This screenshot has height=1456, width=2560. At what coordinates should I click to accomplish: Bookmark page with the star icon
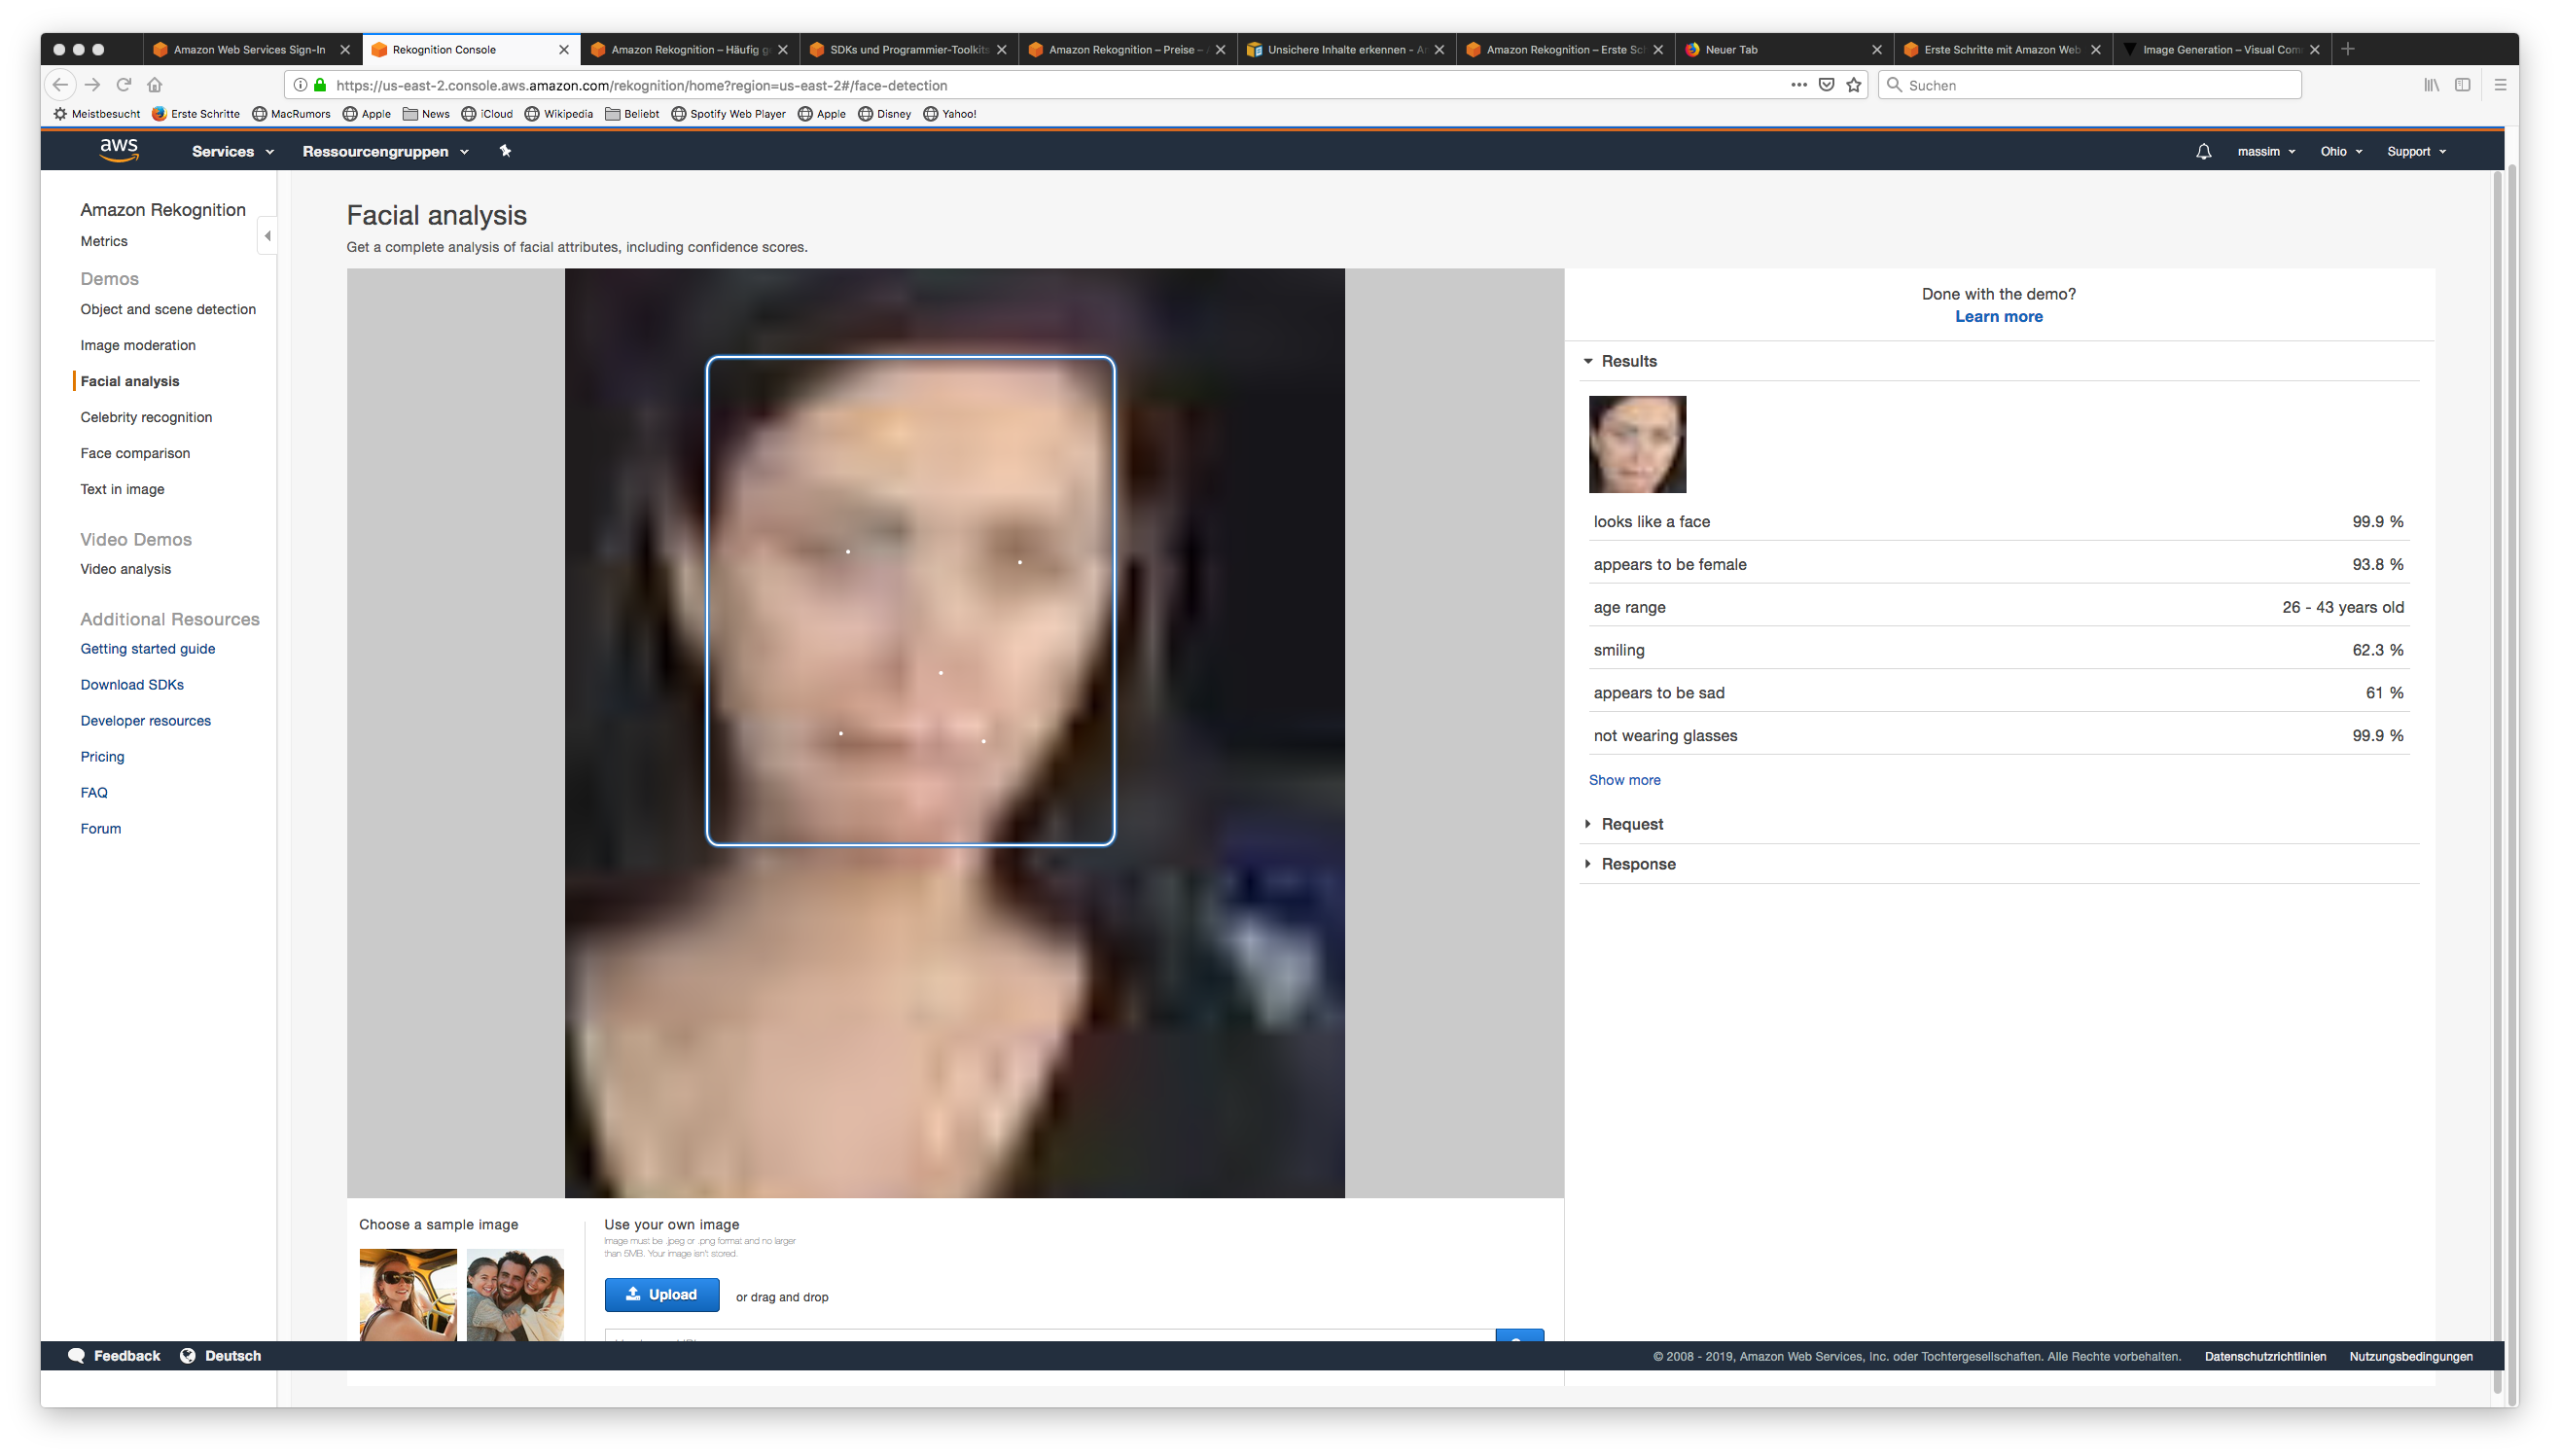(1854, 85)
